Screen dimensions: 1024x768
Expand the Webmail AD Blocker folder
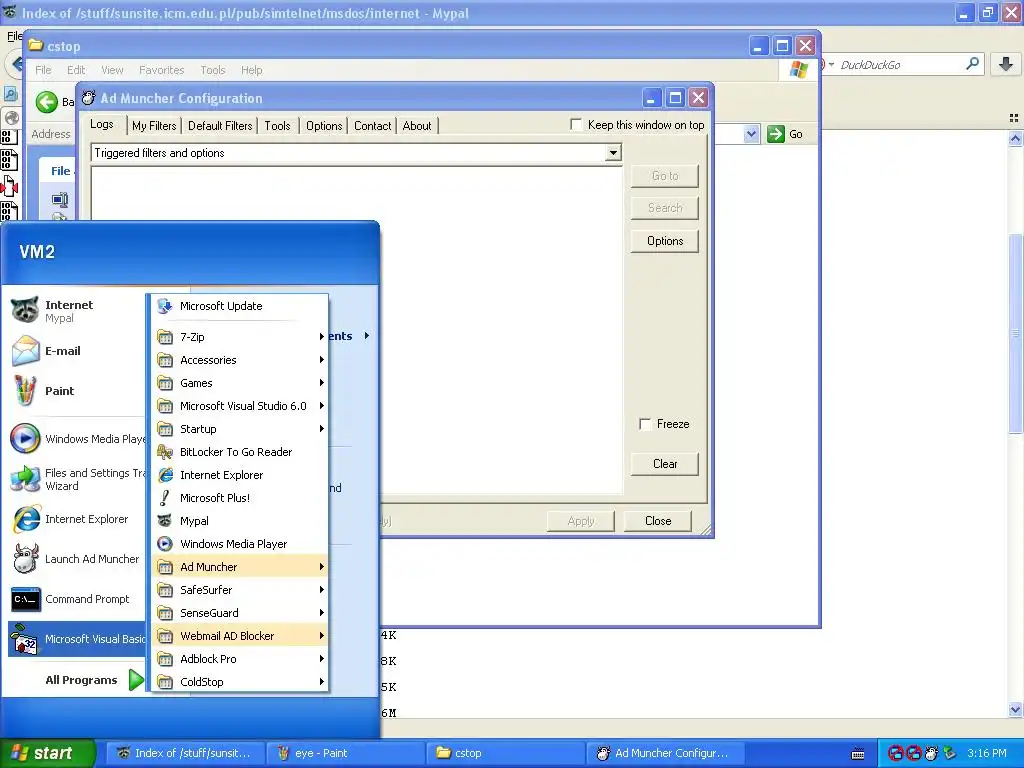click(240, 635)
